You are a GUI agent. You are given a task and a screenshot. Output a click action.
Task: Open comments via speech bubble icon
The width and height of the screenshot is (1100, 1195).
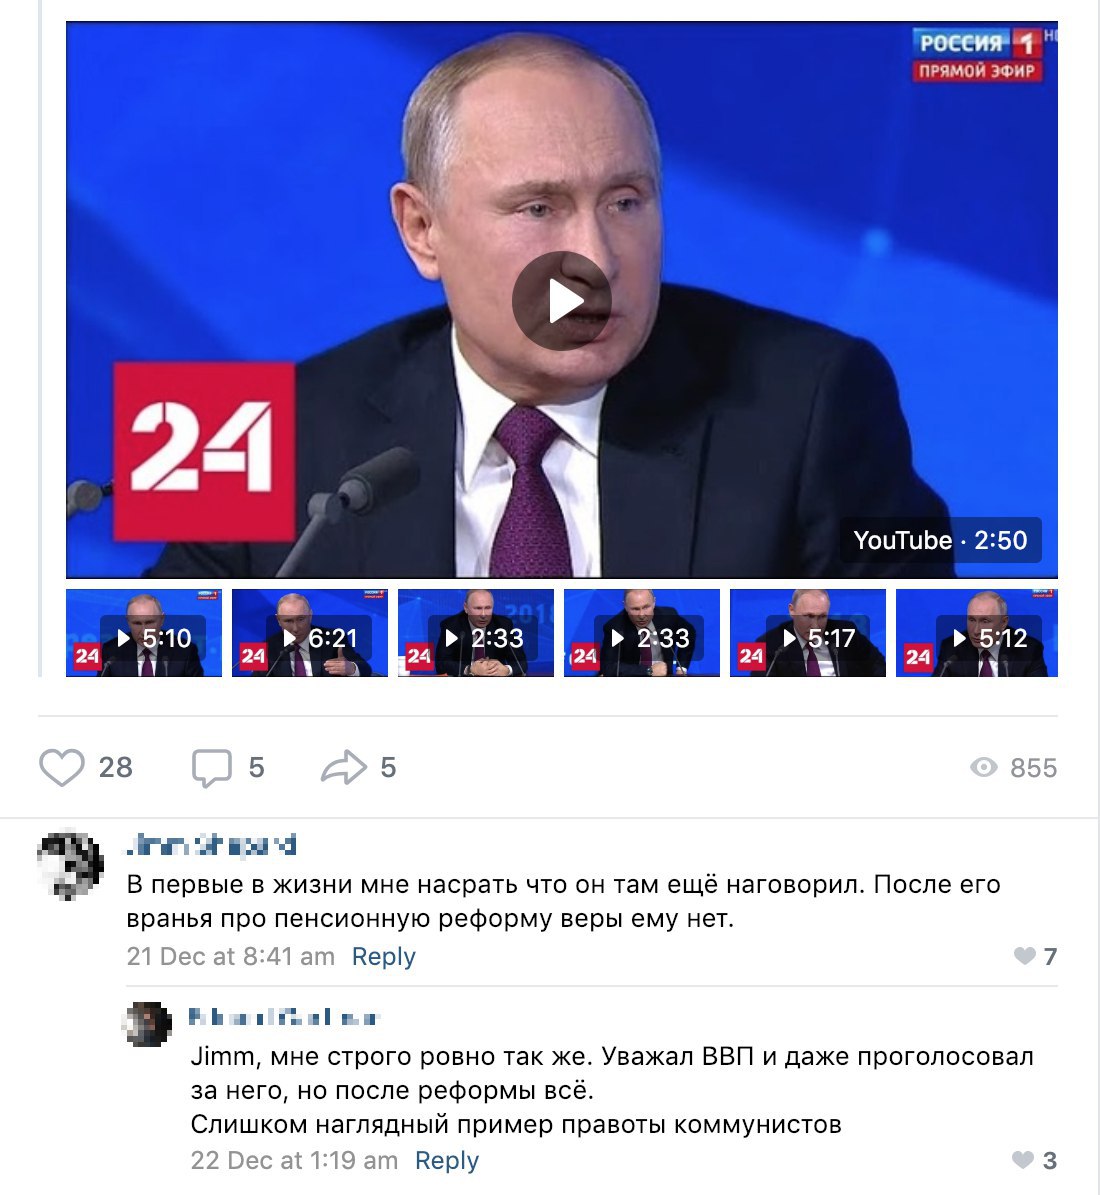[211, 767]
